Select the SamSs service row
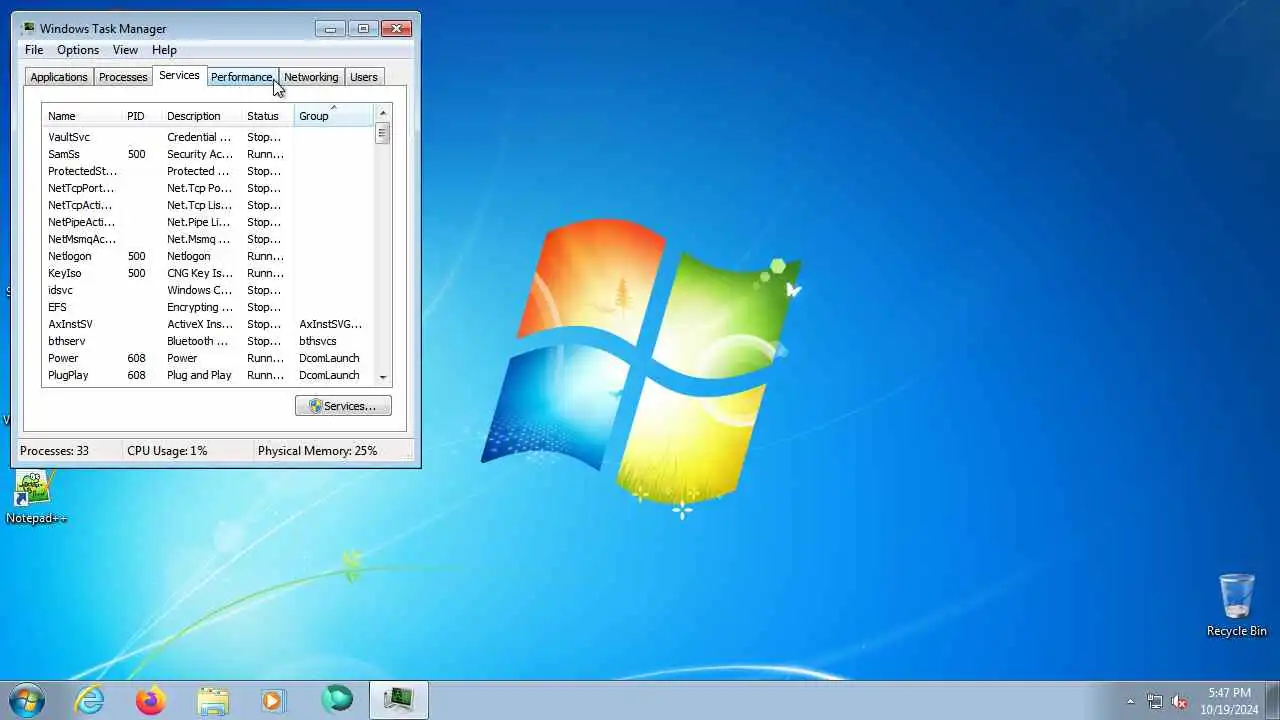Screen dimensions: 1280x720 tap(207, 154)
